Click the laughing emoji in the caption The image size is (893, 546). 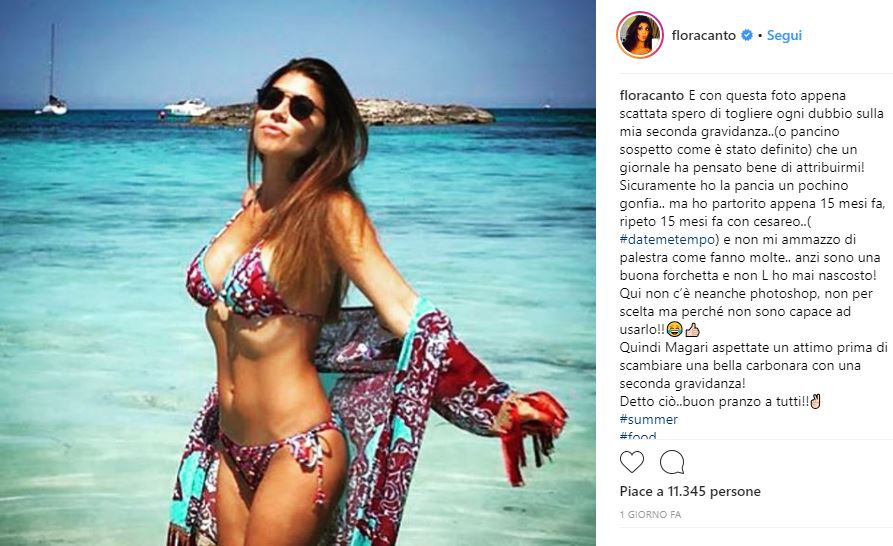[x=674, y=329]
